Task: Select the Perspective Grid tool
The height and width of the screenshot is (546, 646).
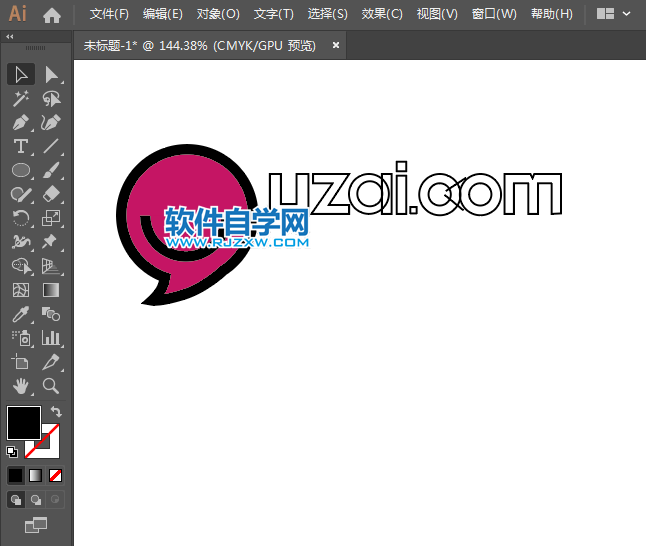Action: (51, 266)
